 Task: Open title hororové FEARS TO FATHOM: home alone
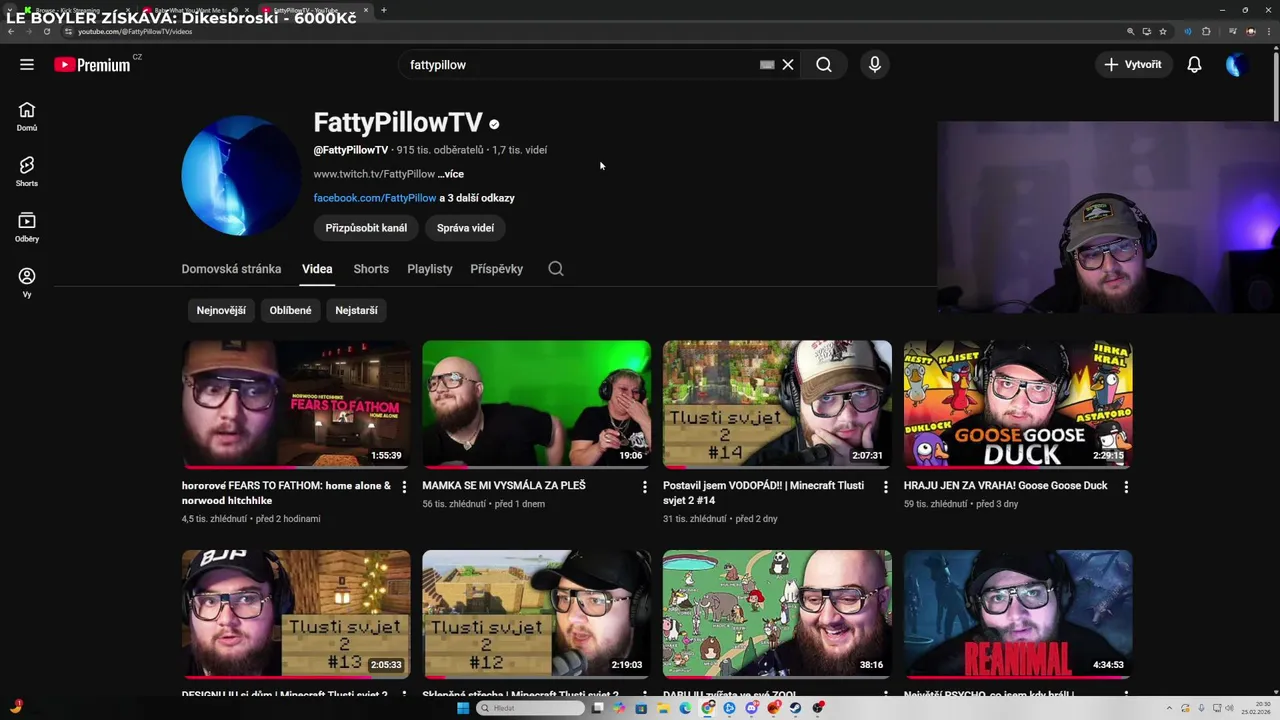[x=286, y=493]
